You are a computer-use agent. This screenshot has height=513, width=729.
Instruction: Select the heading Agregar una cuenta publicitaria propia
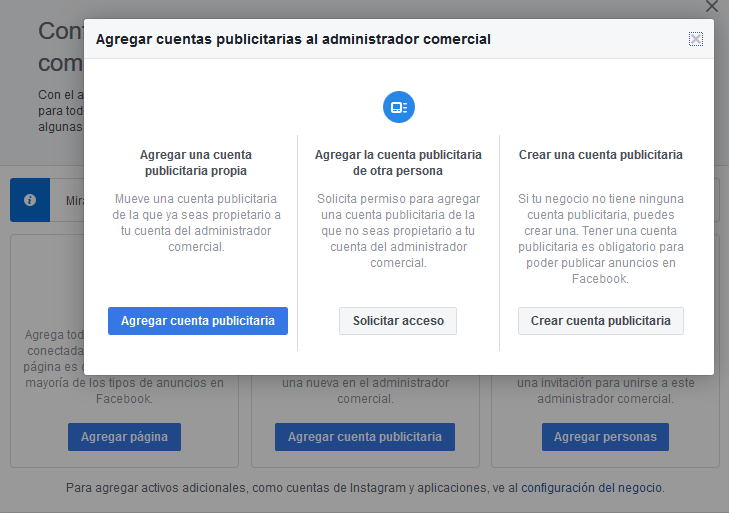tap(196, 163)
